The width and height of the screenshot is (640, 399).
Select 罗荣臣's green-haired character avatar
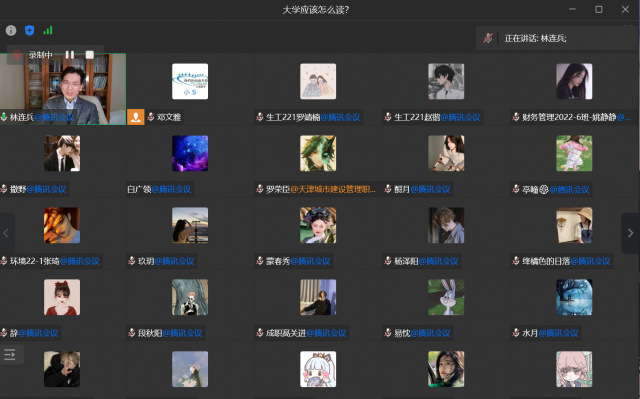click(x=318, y=153)
